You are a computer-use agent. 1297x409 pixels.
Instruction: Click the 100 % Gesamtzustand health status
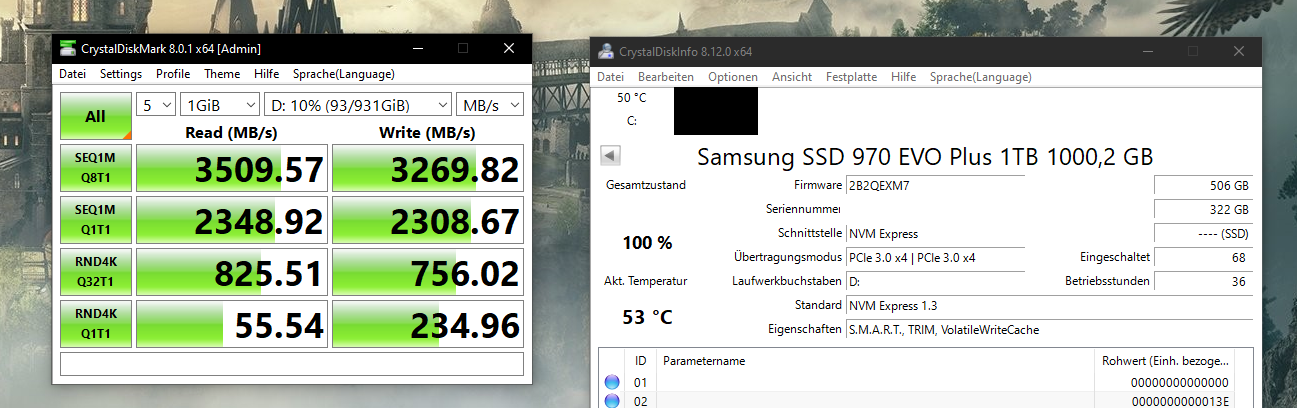tap(648, 242)
